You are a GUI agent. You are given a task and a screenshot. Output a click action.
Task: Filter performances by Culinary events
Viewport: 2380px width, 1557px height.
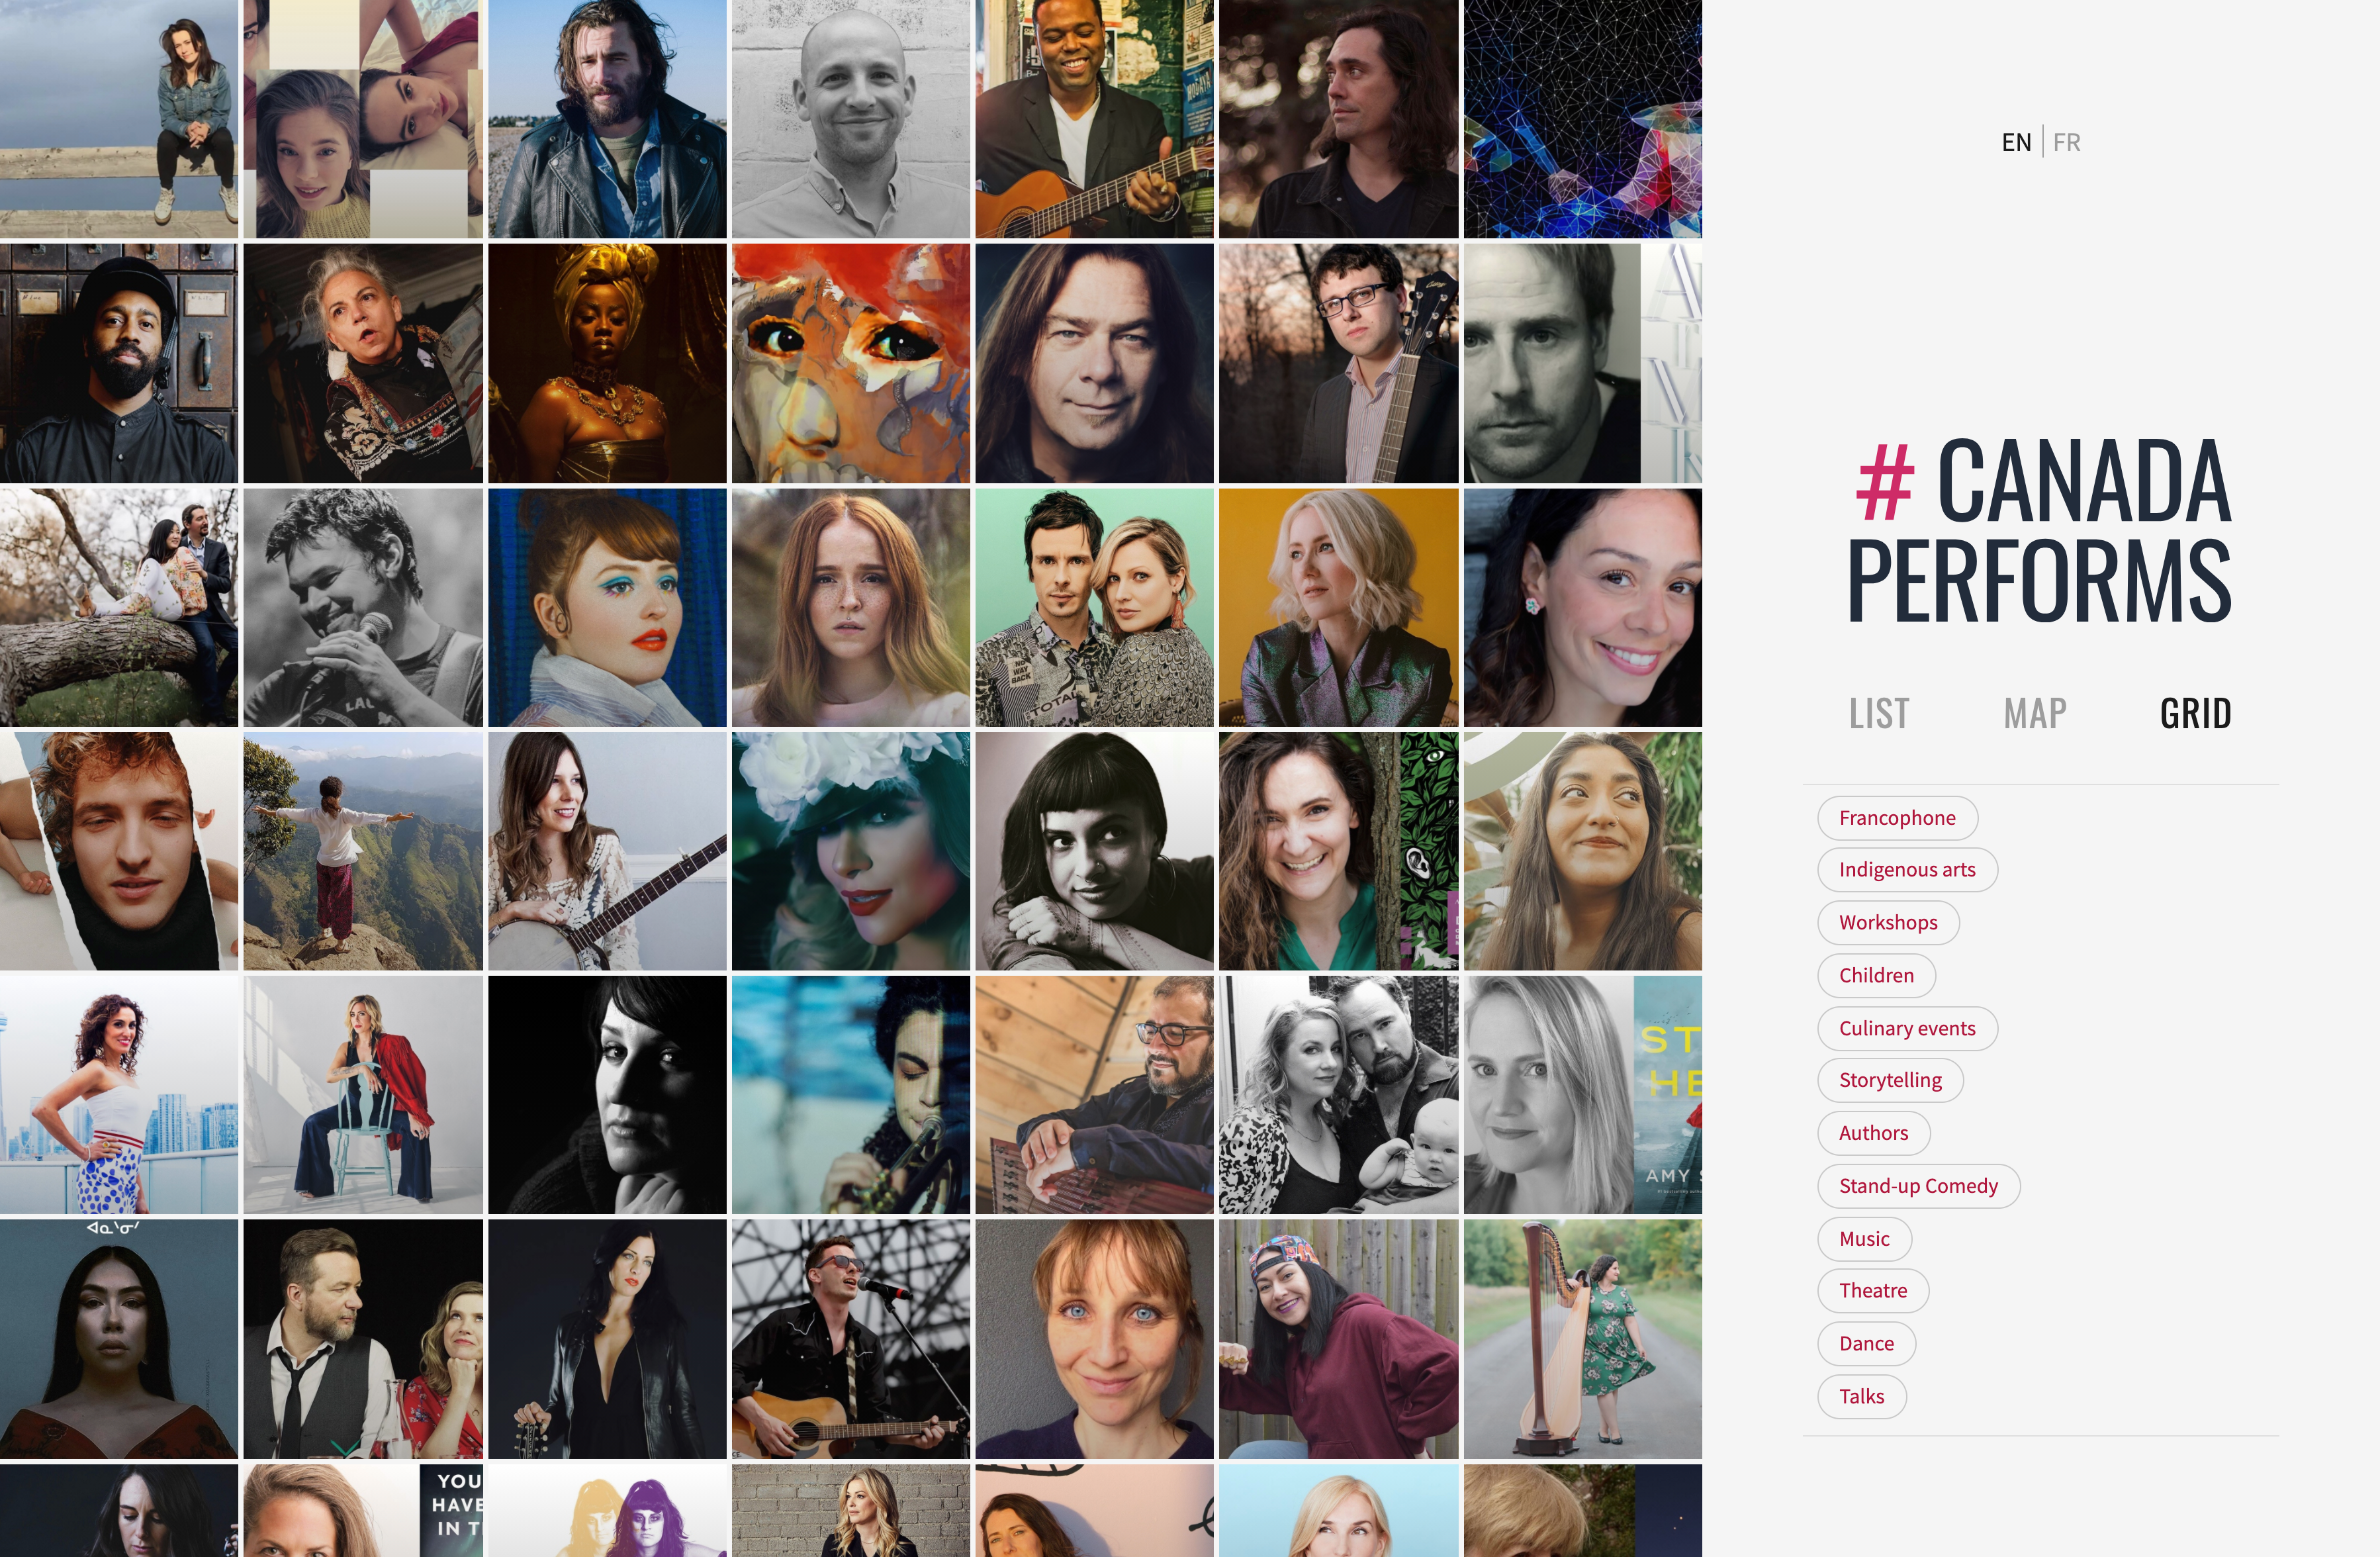click(x=1907, y=1029)
